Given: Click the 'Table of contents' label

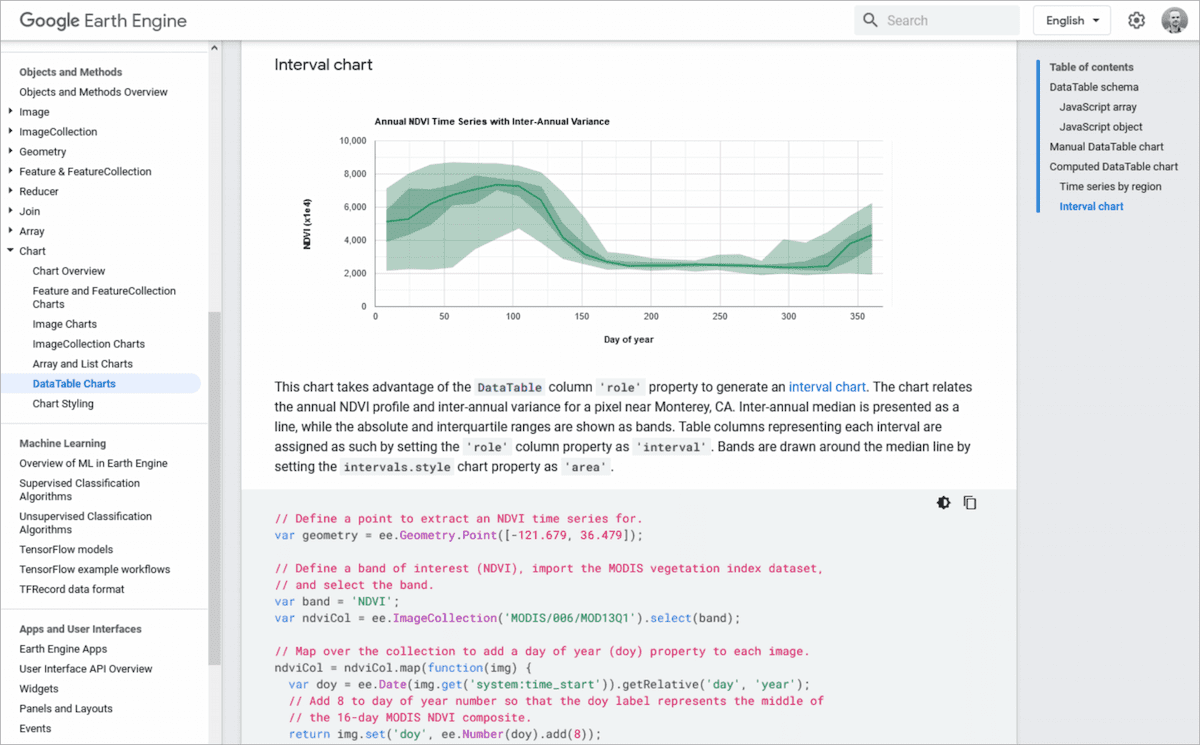Looking at the screenshot, I should [x=1091, y=67].
